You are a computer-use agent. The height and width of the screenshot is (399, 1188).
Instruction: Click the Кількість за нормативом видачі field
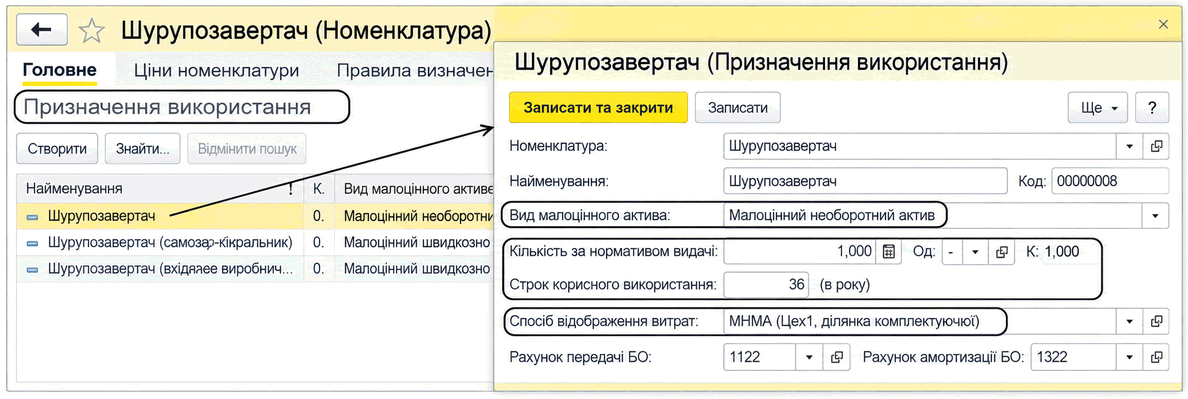pos(800,252)
